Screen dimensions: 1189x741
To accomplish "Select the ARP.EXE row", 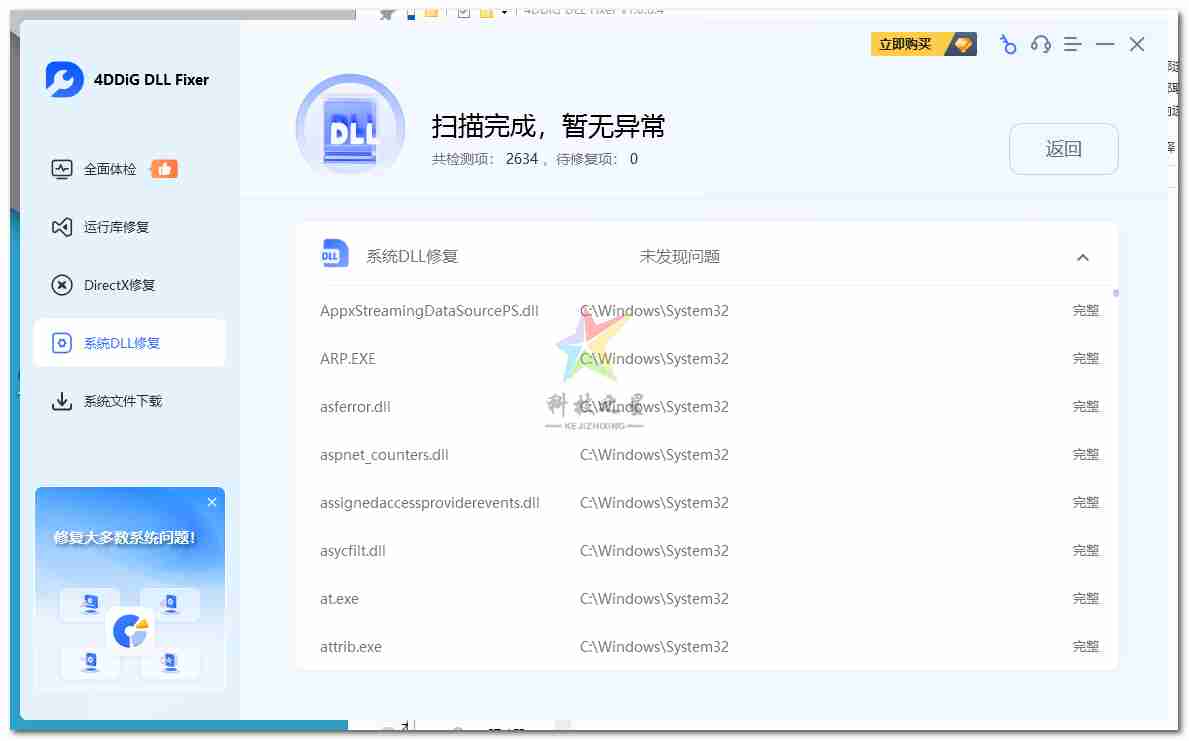I will [348, 359].
